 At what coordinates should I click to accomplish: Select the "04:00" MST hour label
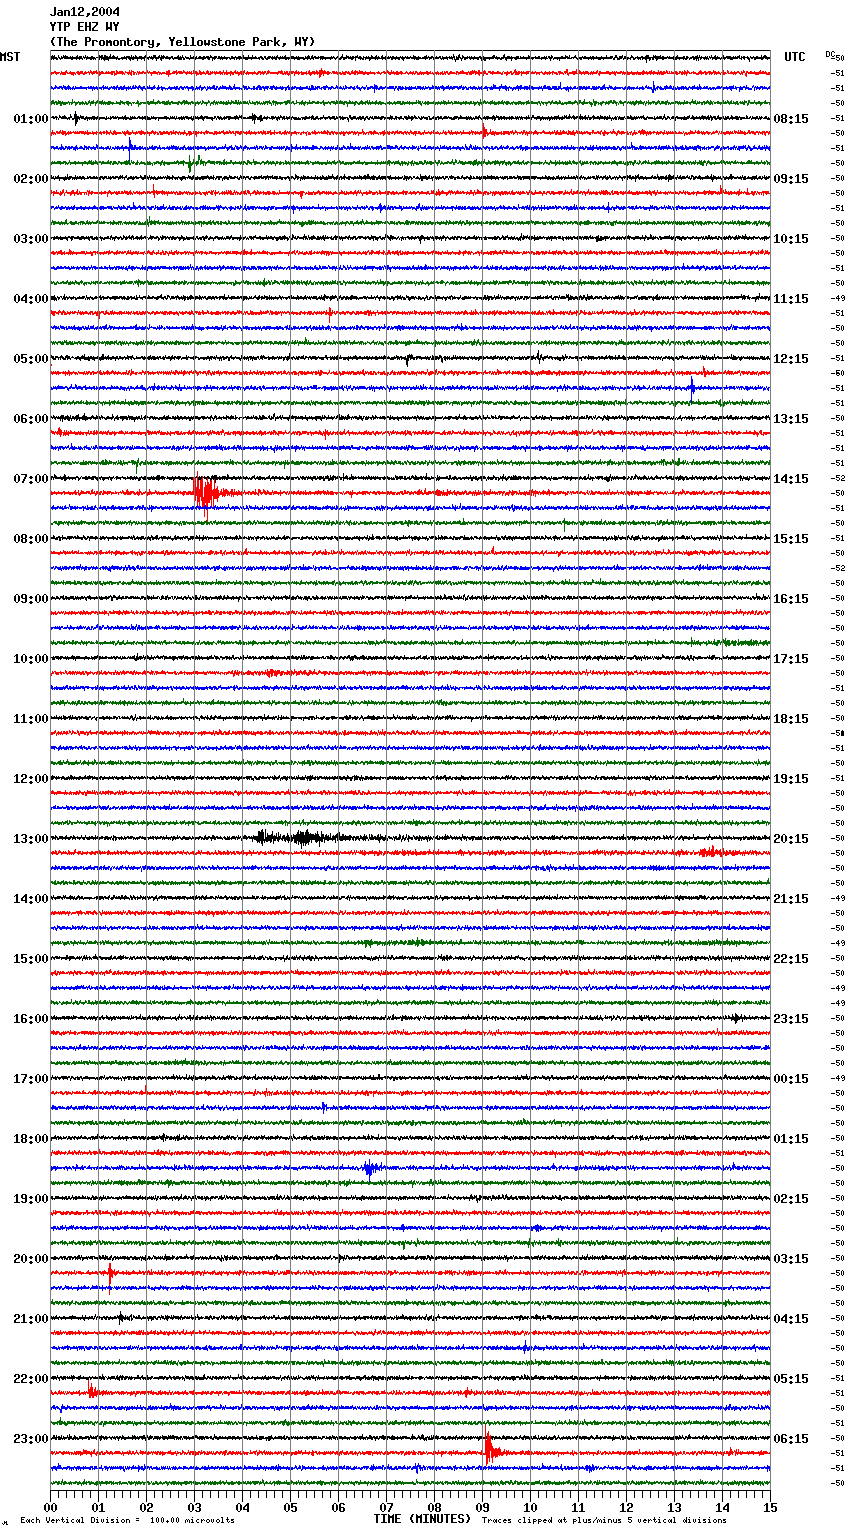coord(30,299)
